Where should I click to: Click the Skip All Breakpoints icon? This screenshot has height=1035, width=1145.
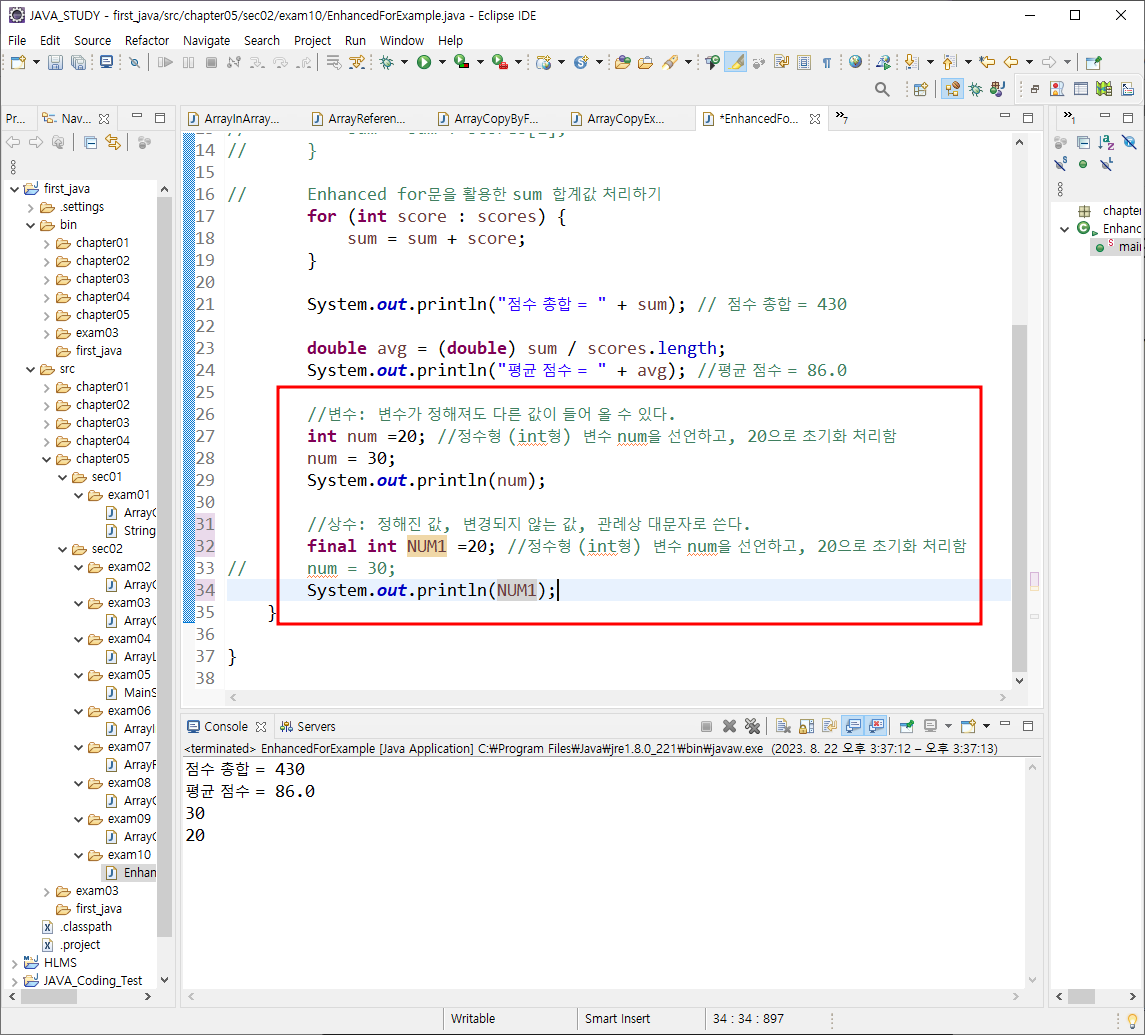tap(134, 63)
